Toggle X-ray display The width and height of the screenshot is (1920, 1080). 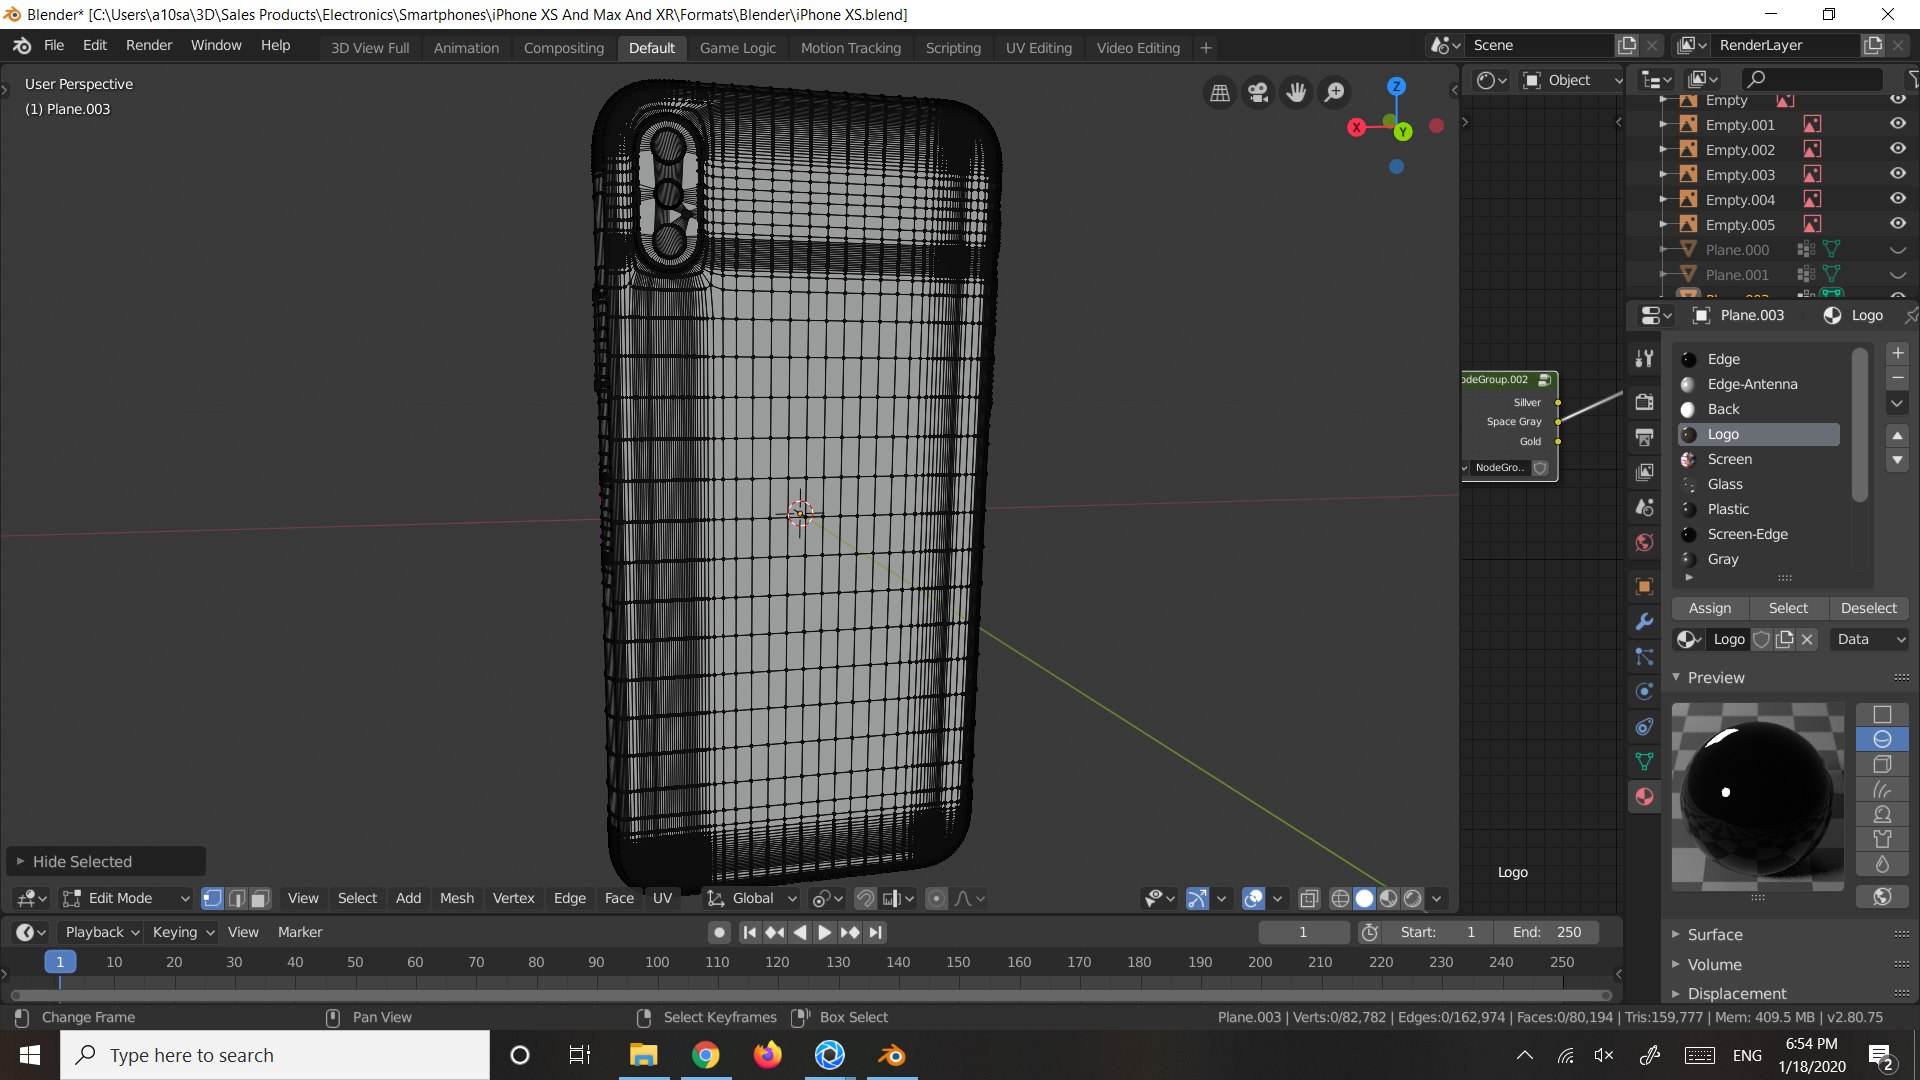tap(1308, 899)
